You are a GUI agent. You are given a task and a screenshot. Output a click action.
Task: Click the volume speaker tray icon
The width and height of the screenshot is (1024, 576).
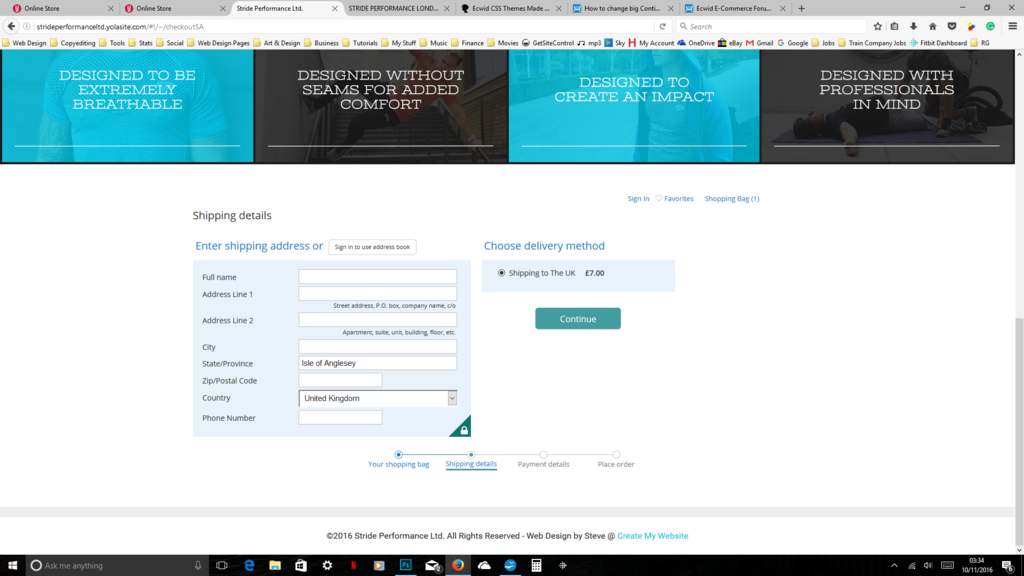[x=928, y=566]
